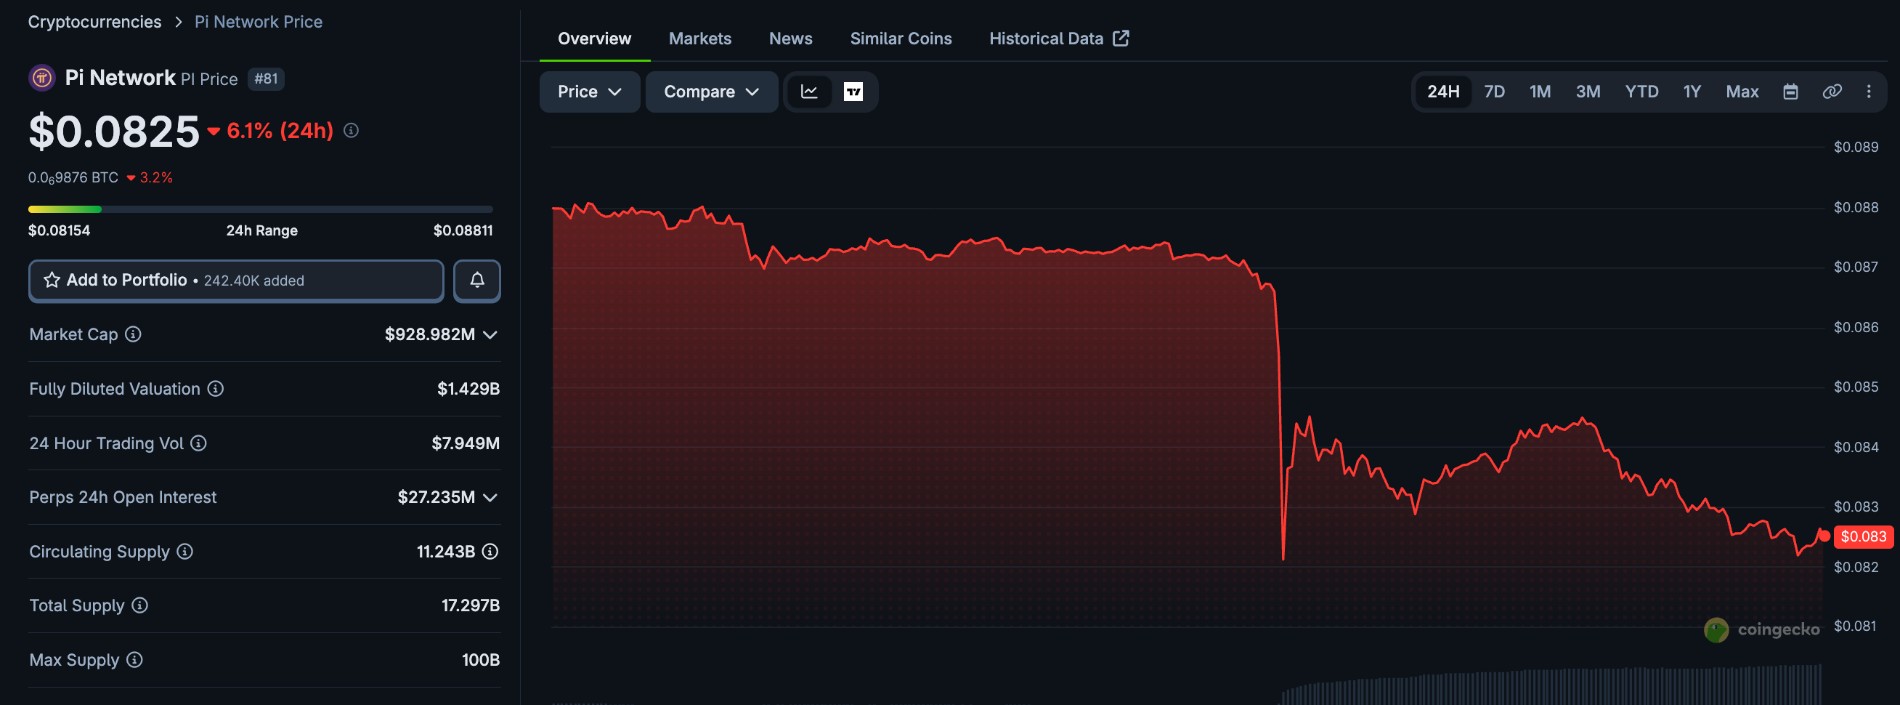Open the Compare dropdown
Screen dimensions: 1900x705
(711, 92)
